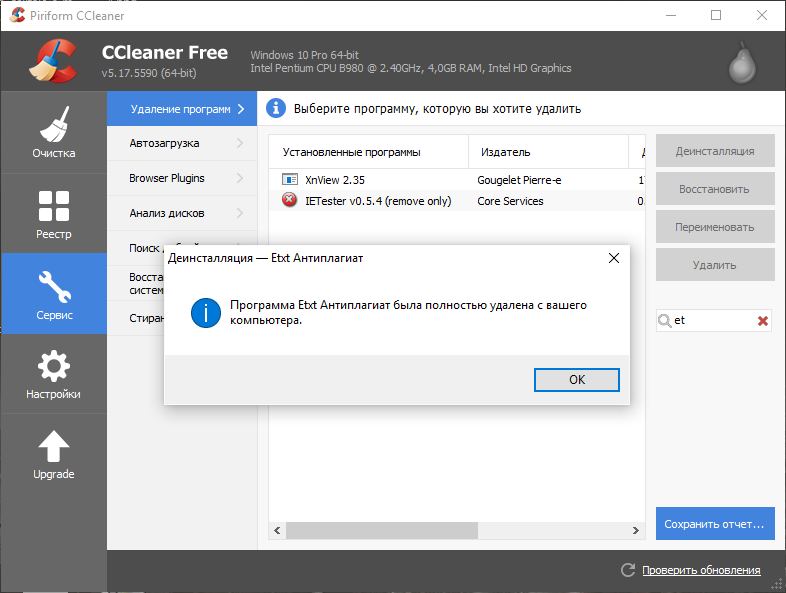Click horizontal scrollbar right arrow
The width and height of the screenshot is (786, 593).
point(636,530)
